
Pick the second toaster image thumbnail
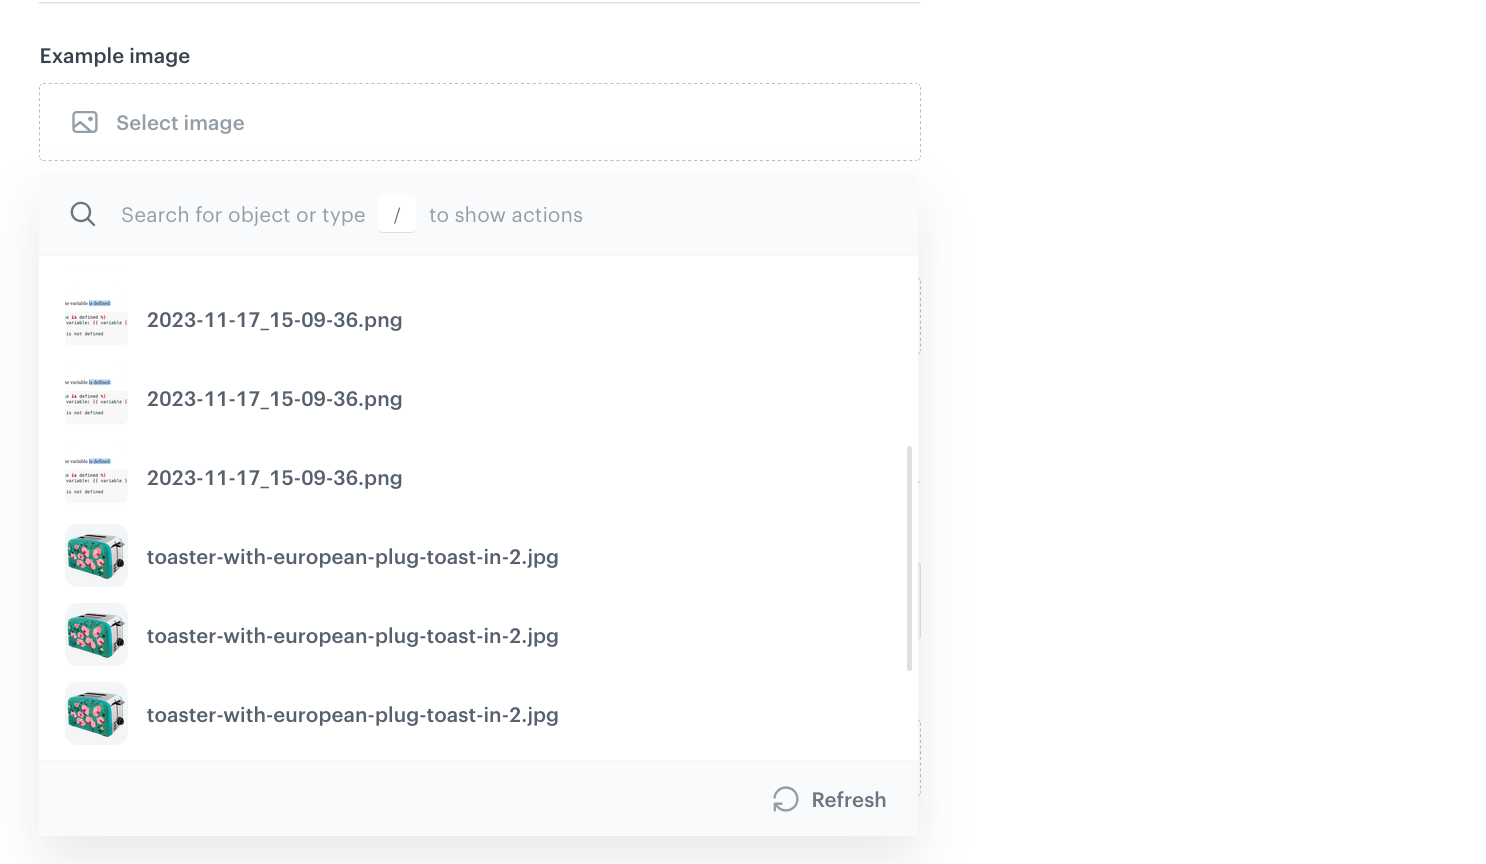pos(96,635)
